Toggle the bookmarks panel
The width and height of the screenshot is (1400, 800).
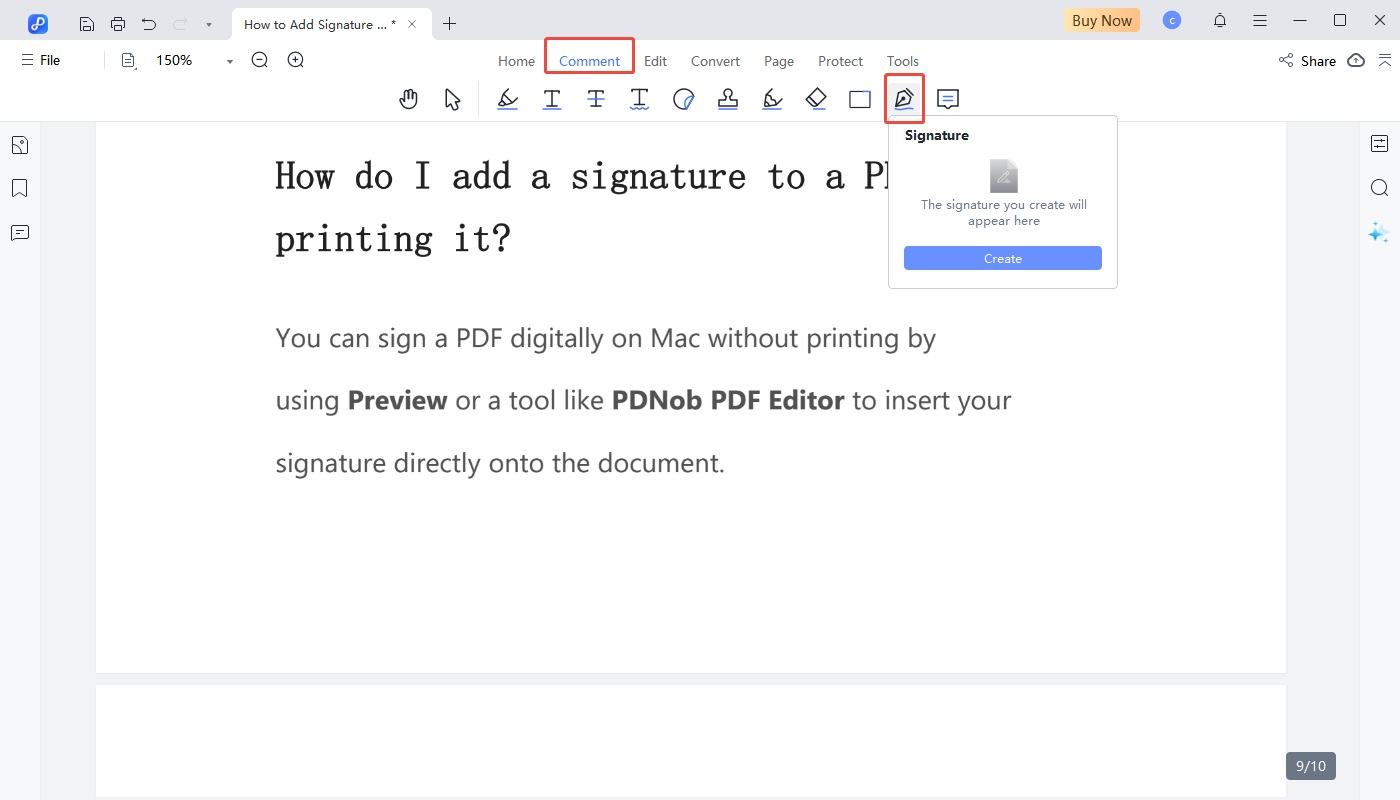pyautogui.click(x=19, y=187)
